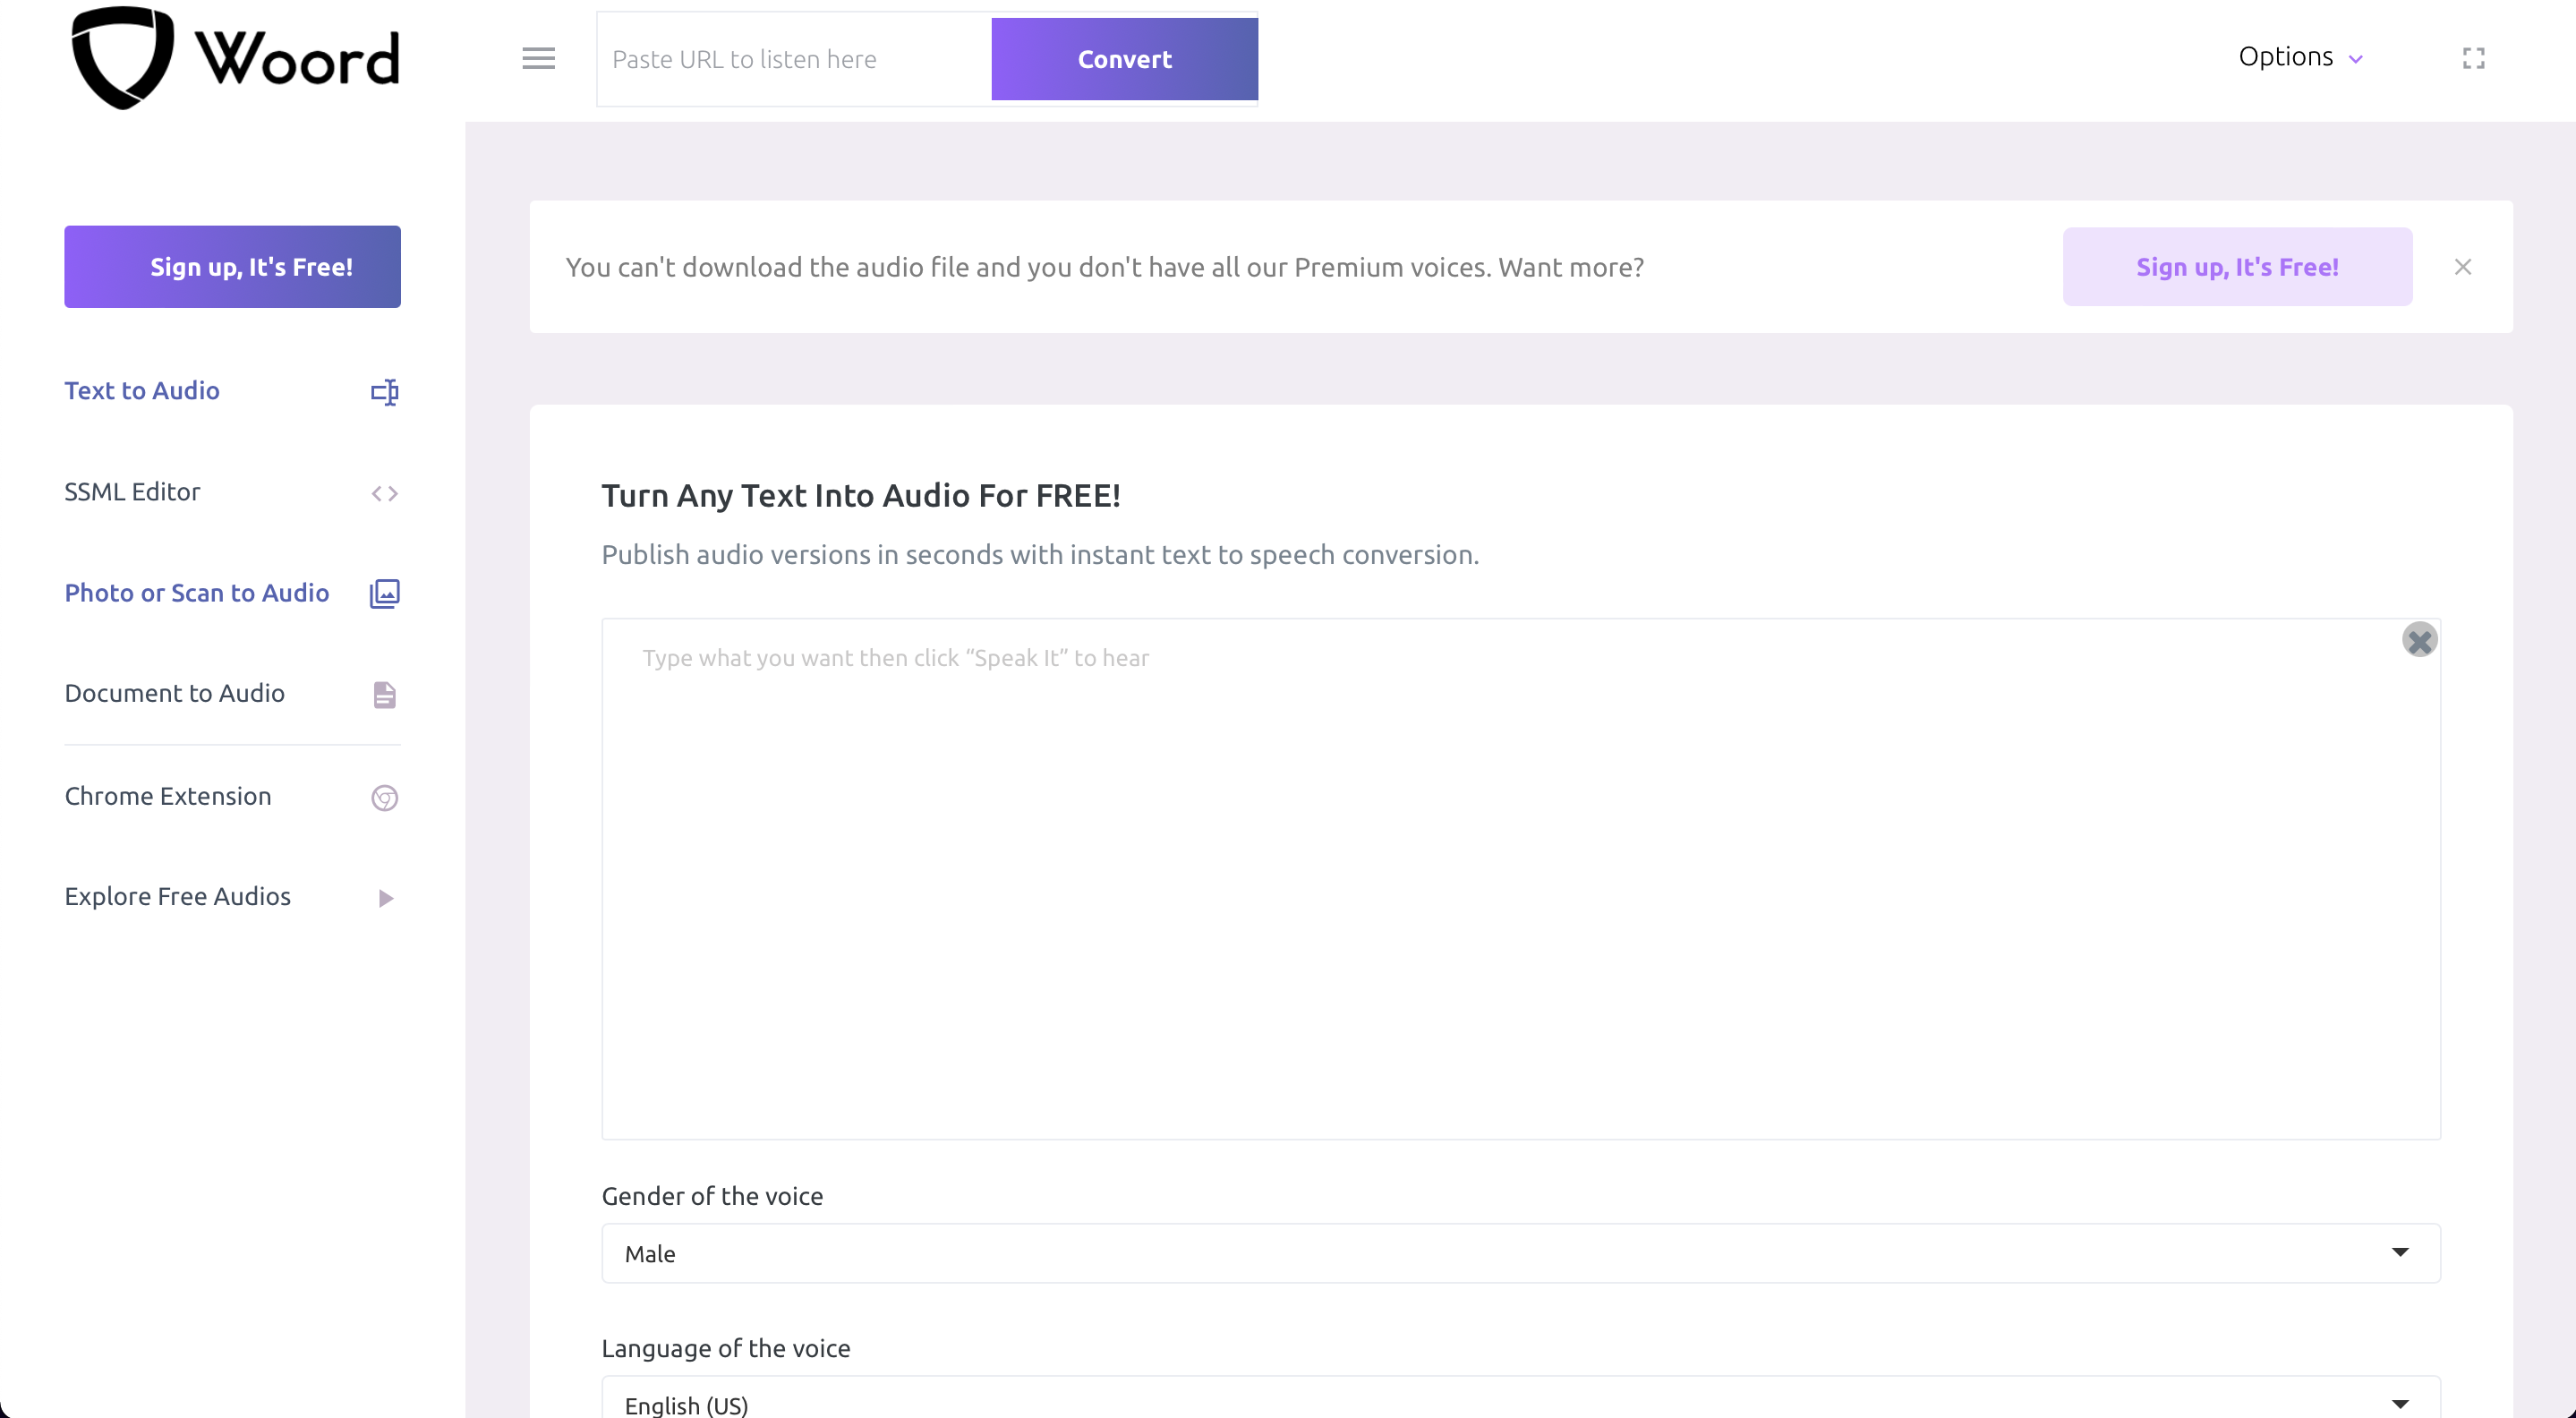Expand the Language of the voice dropdown
Screen dimensions: 2576x1418
pyautogui.click(x=1520, y=1403)
